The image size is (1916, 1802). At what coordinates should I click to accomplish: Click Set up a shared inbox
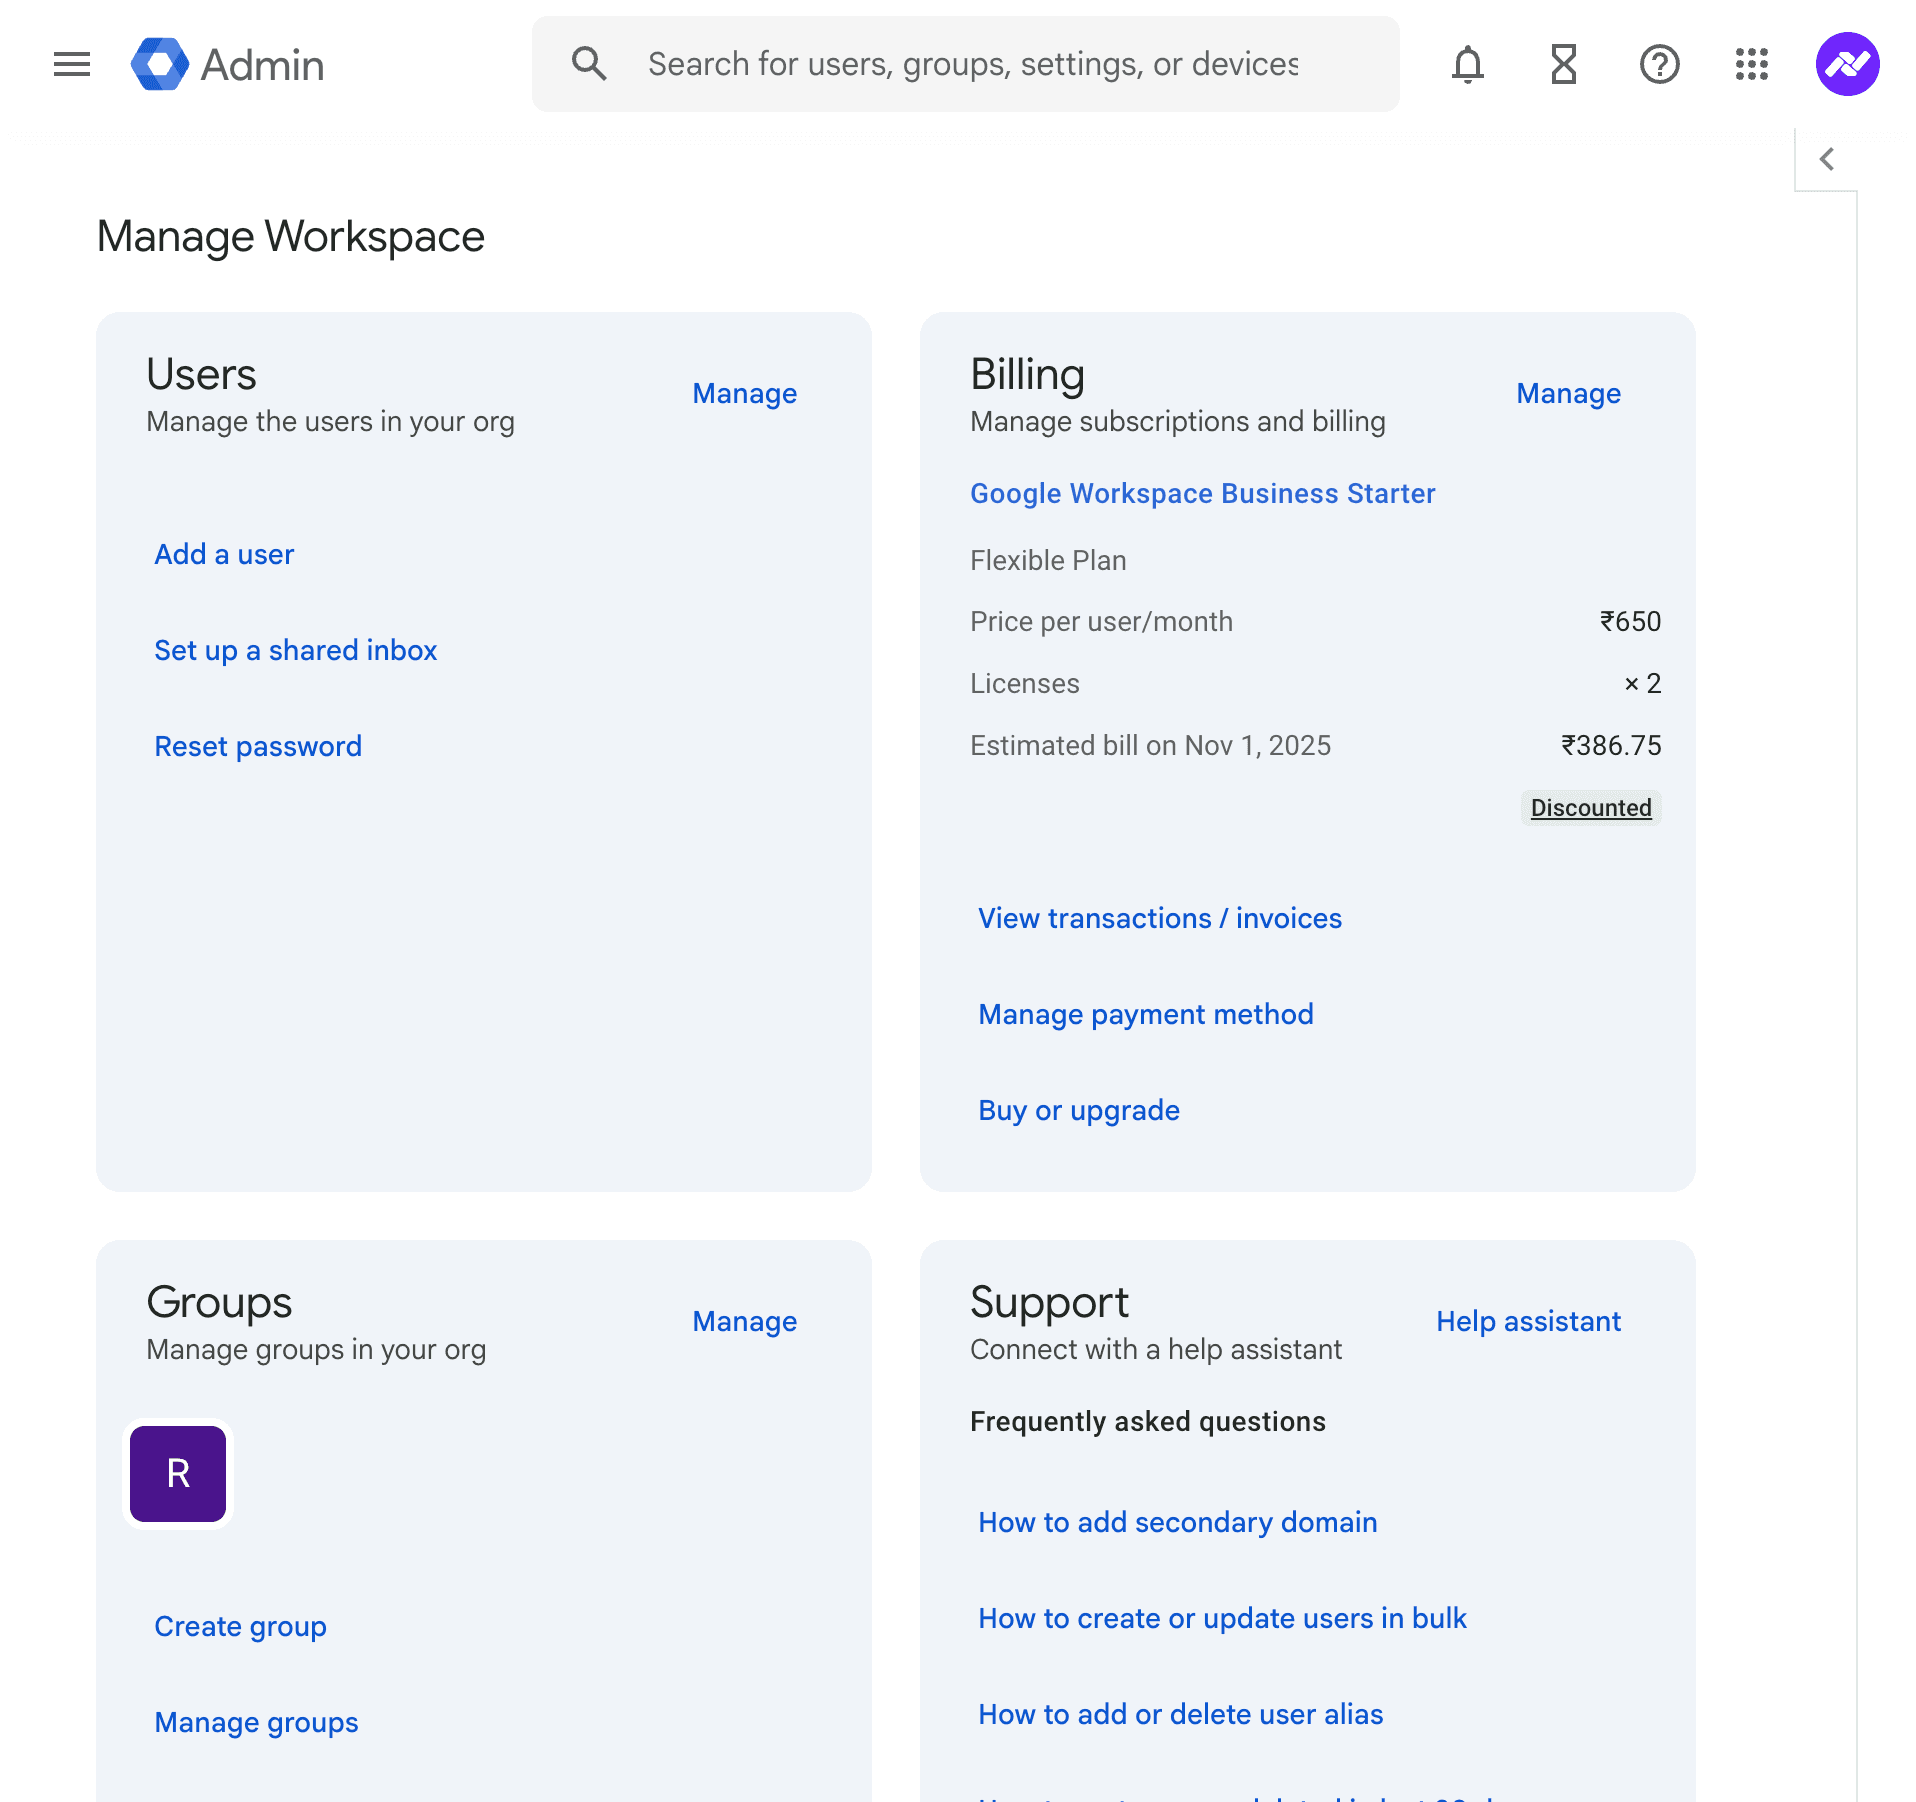296,650
